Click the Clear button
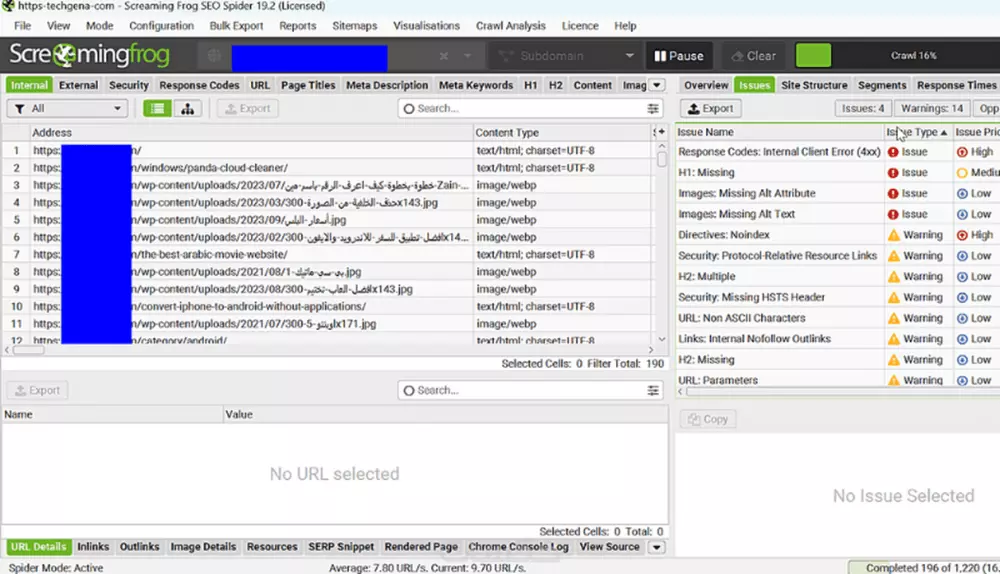This screenshot has height=574, width=1000. (x=754, y=56)
